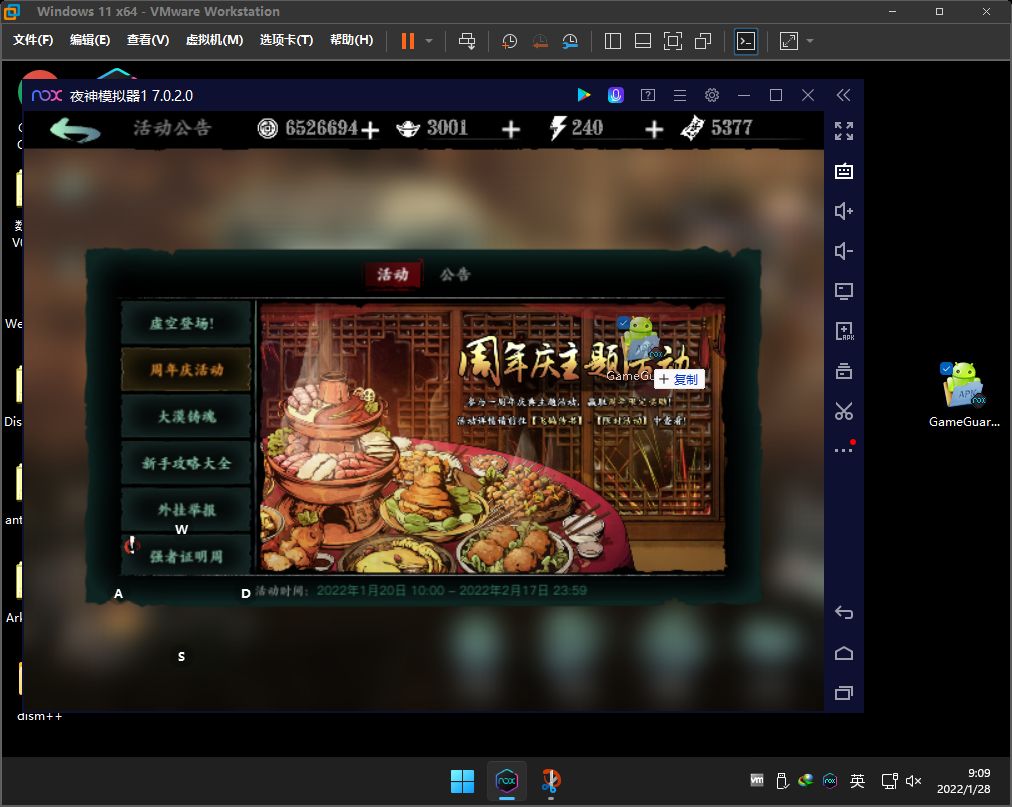Expand the stretch display dropdown arrow
Viewport: 1012px width, 807px height.
(810, 41)
